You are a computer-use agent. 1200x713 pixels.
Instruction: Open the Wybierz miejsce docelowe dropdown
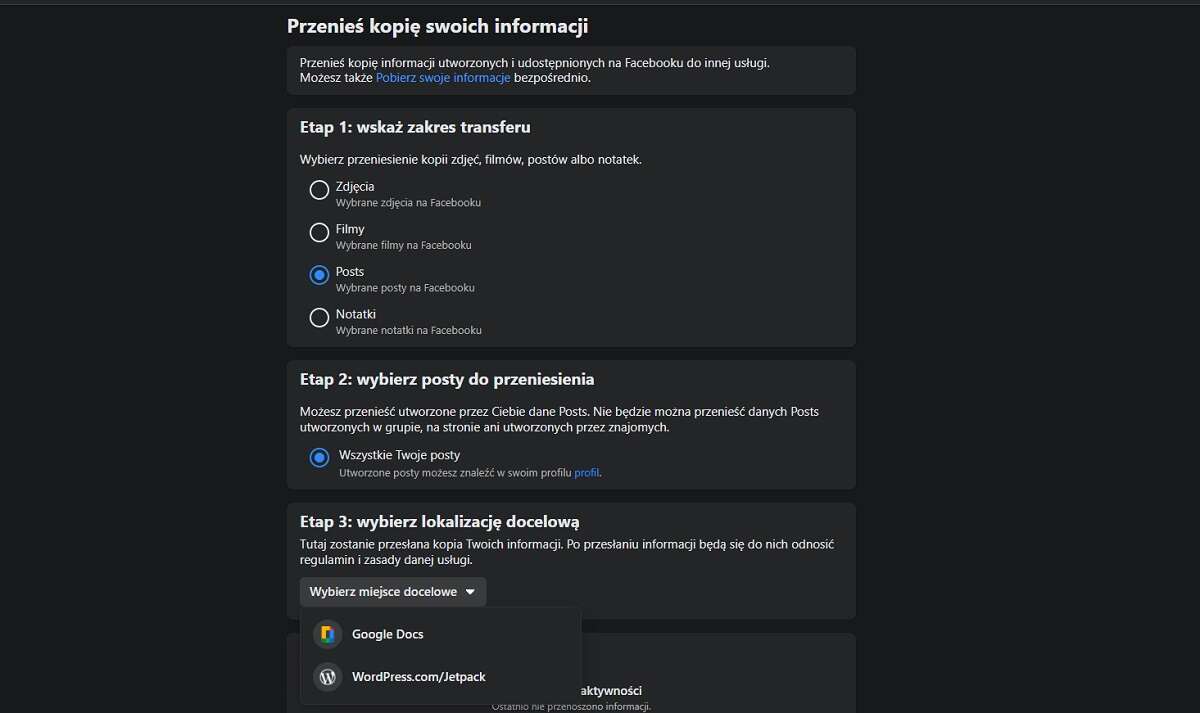tap(392, 591)
